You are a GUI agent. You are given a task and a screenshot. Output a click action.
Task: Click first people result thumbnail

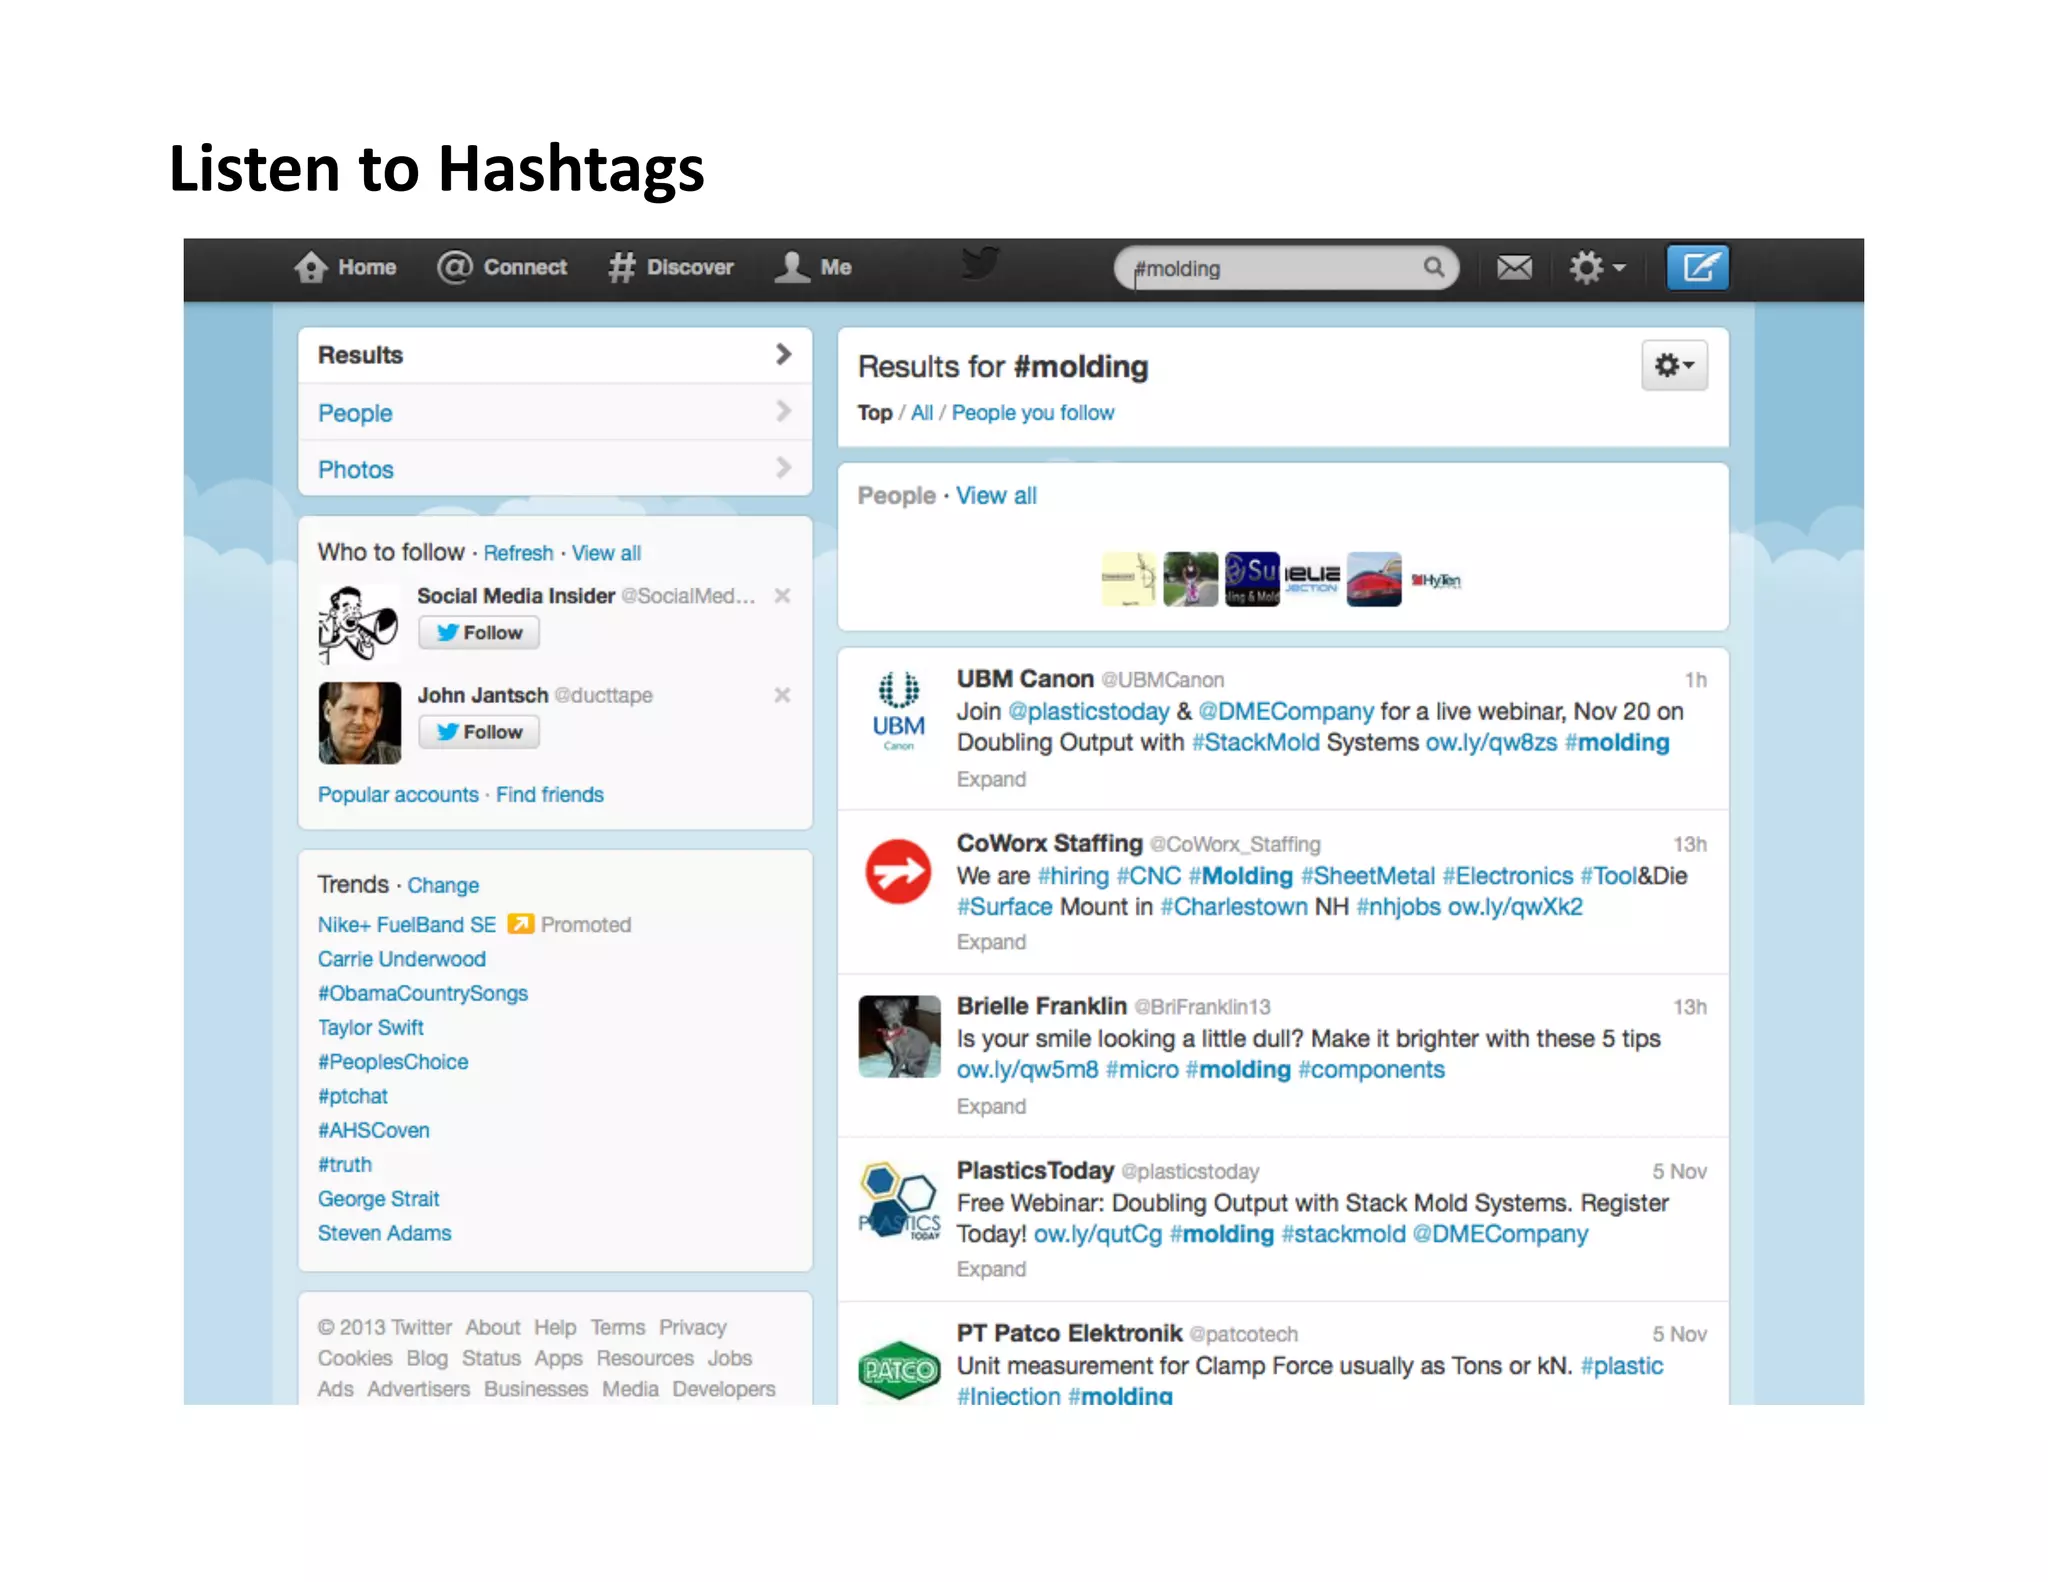[x=1128, y=579]
